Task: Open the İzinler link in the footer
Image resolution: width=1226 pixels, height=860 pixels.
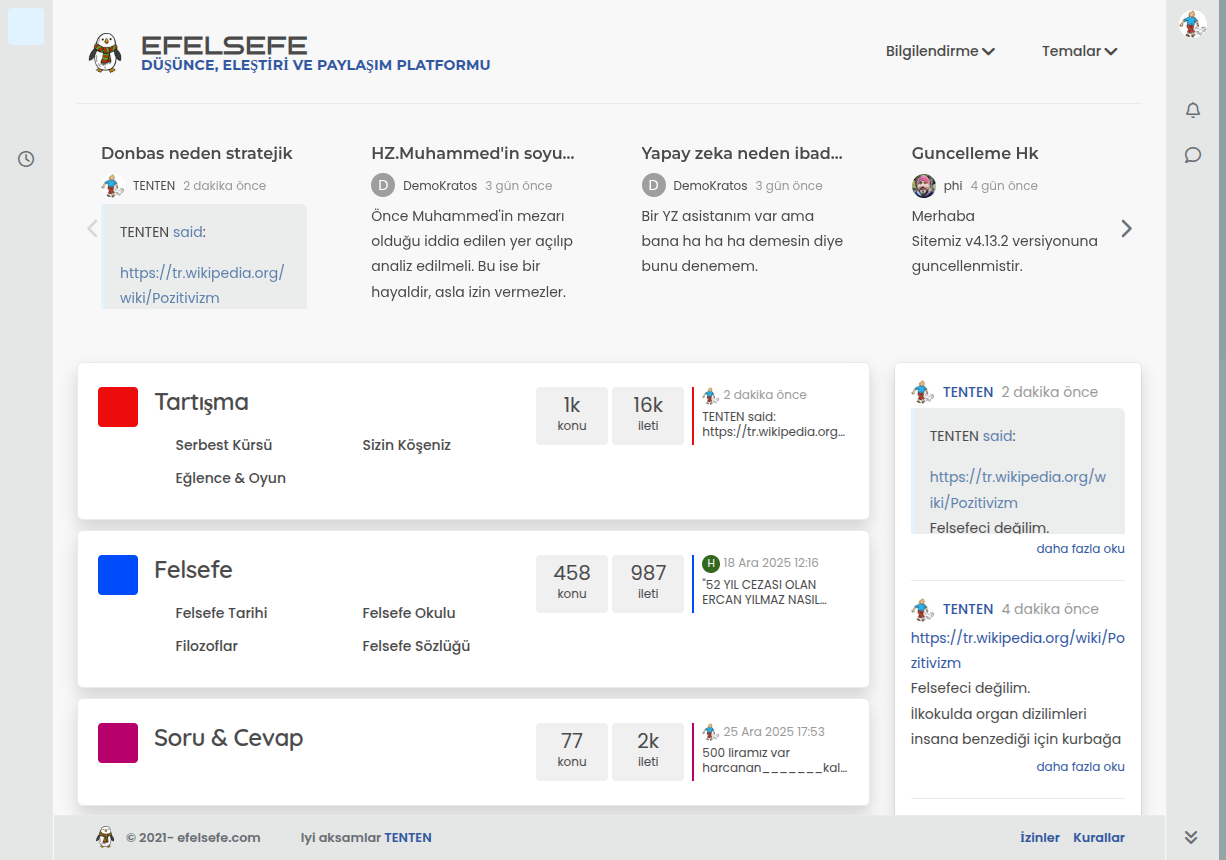Action: coord(1040,838)
